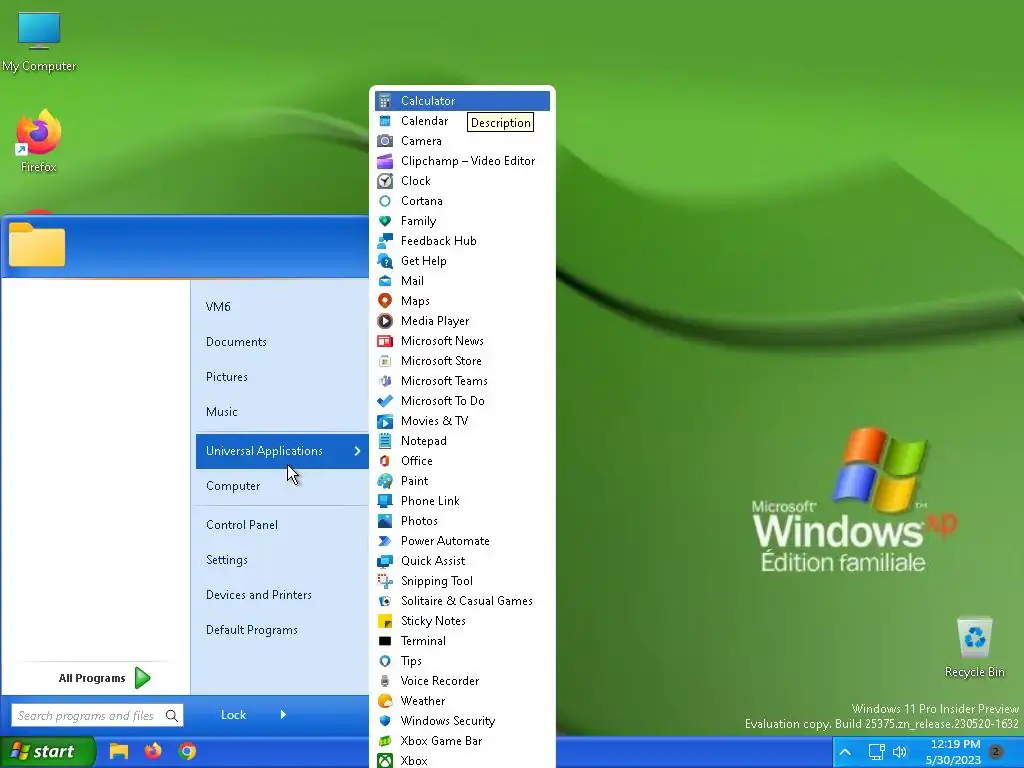This screenshot has height=768, width=1024.
Task: Choose Sticky Notes in the apps list
Action: click(462, 621)
